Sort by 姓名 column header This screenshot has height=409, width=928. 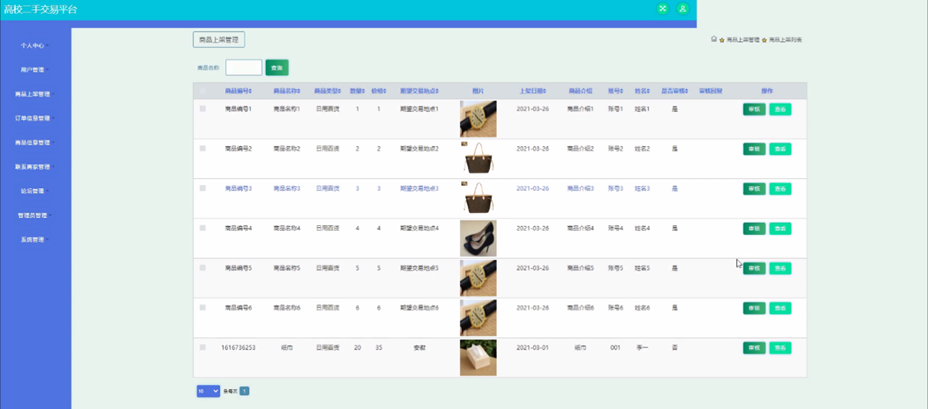(642, 91)
